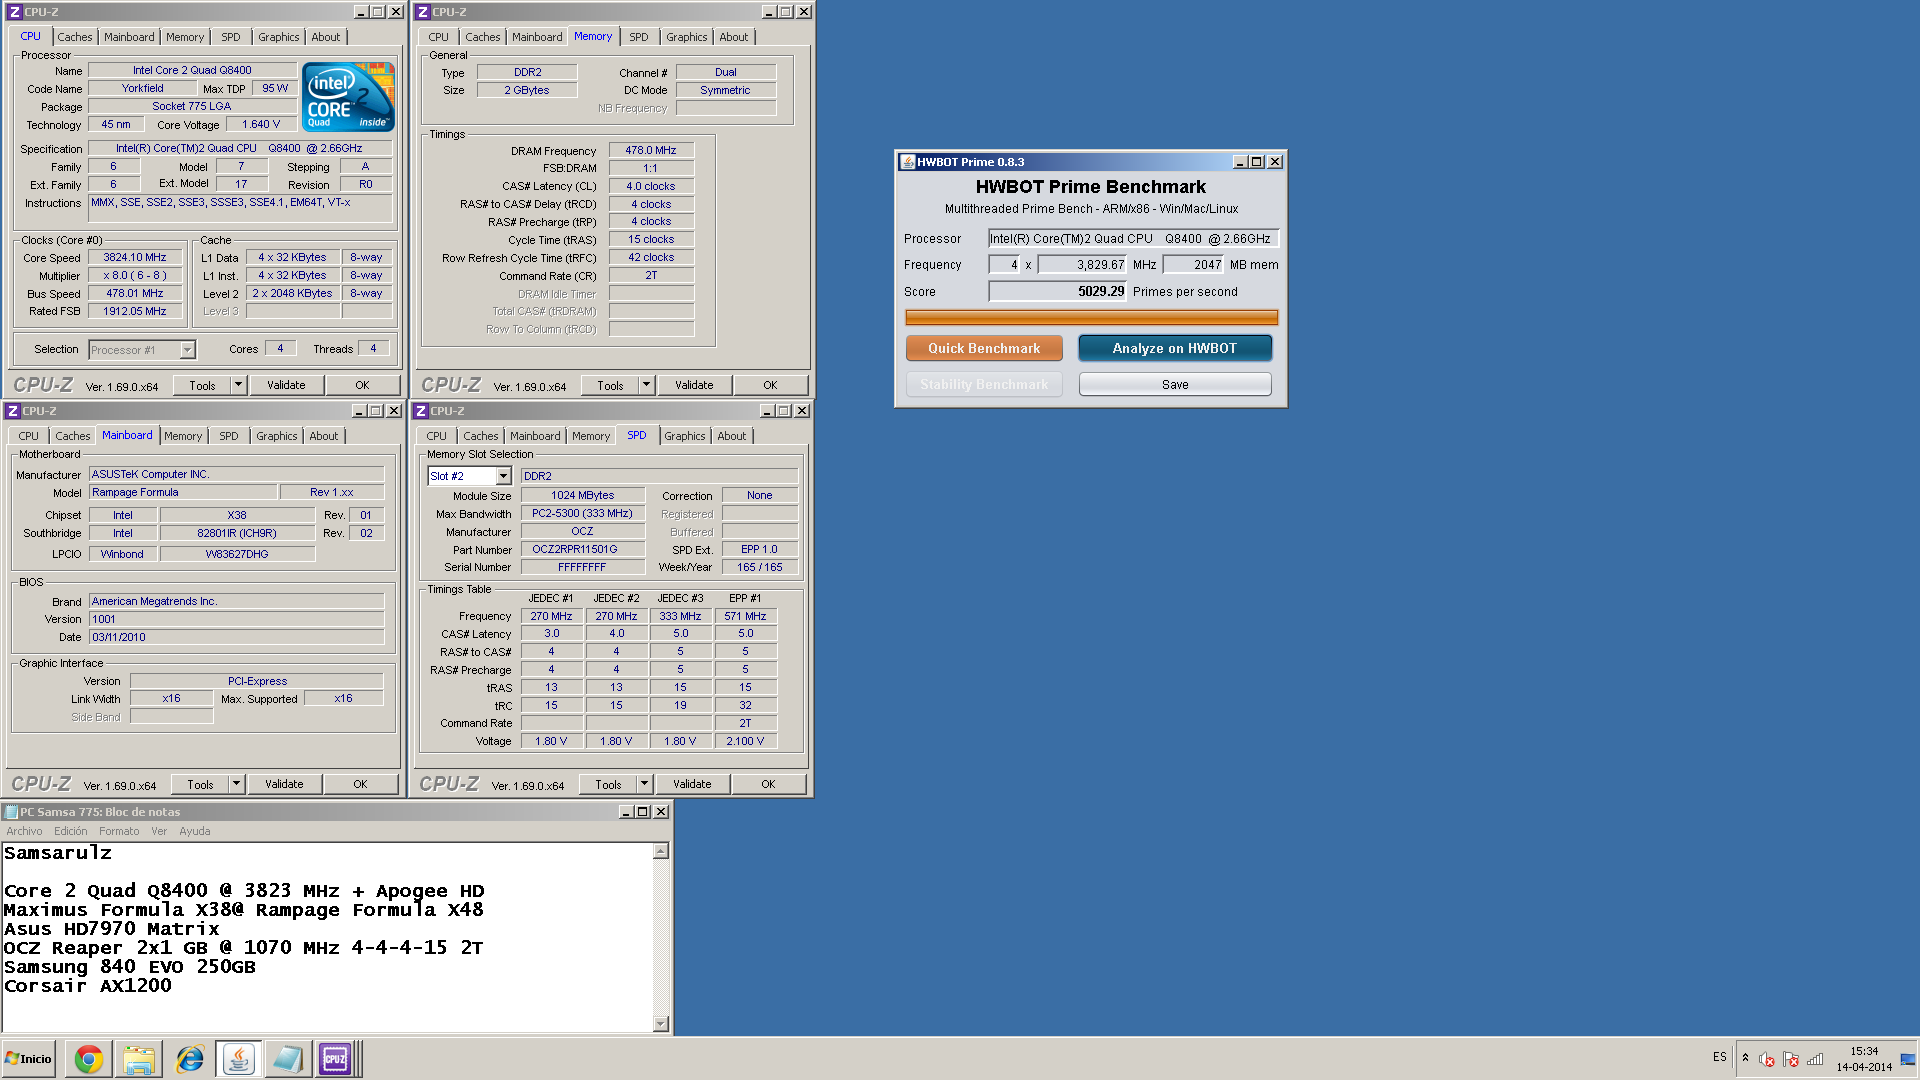The height and width of the screenshot is (1080, 1920).
Task: Click the EPP #1 frequency 571 MHz
Action: (745, 616)
